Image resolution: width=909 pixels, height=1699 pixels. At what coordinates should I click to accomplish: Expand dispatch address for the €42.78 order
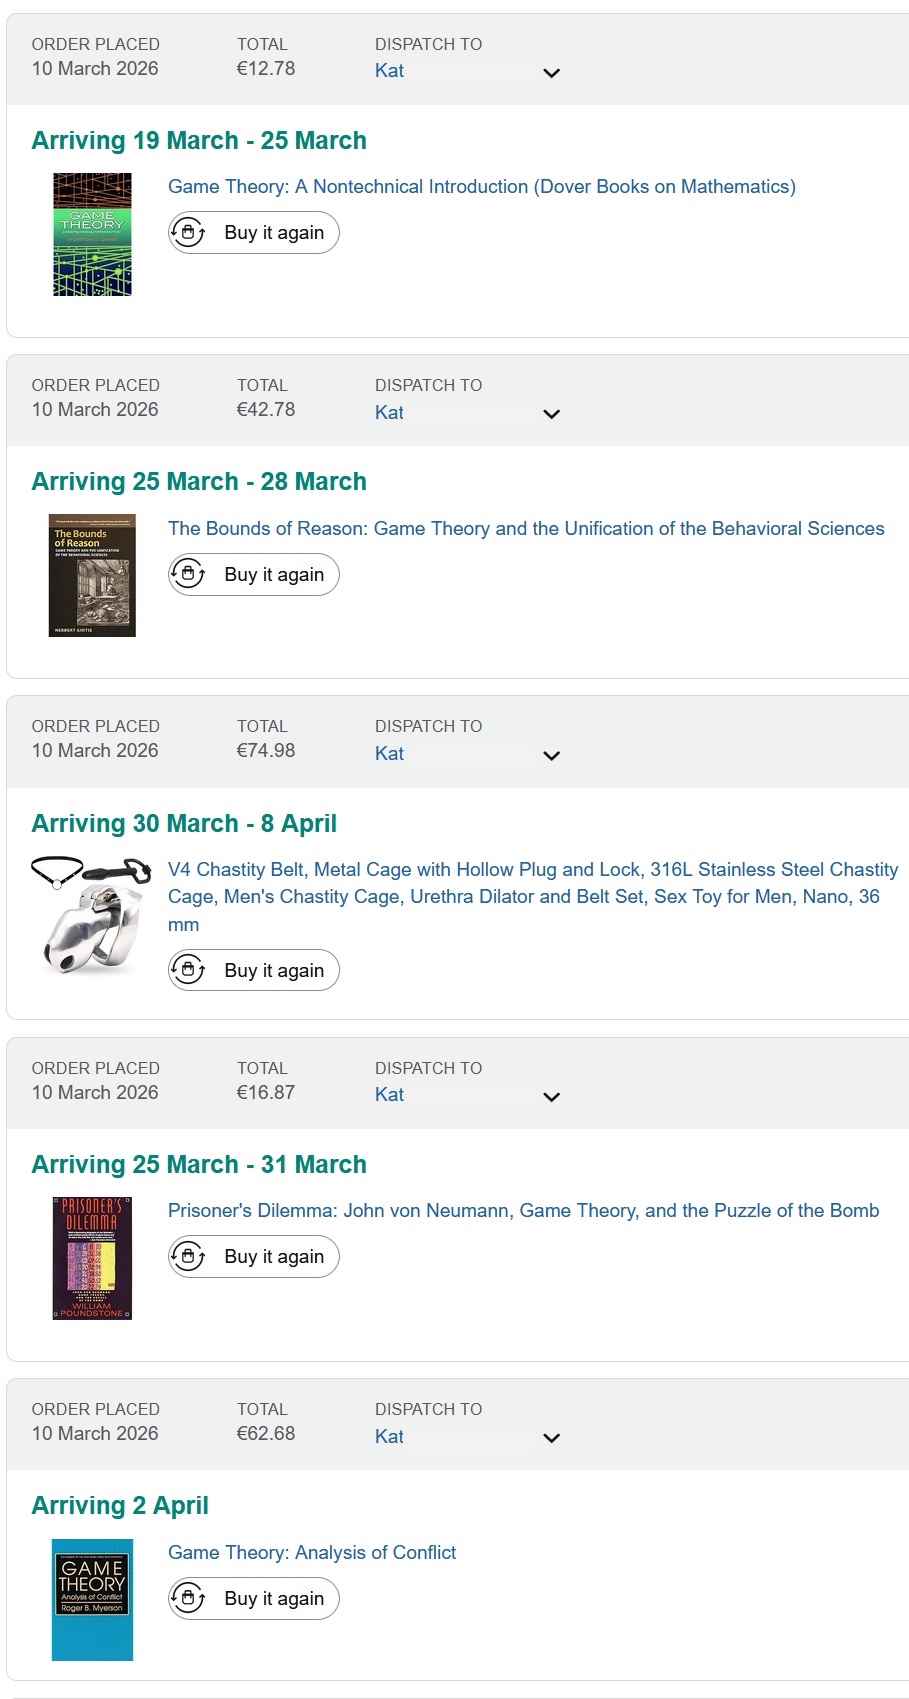551,414
